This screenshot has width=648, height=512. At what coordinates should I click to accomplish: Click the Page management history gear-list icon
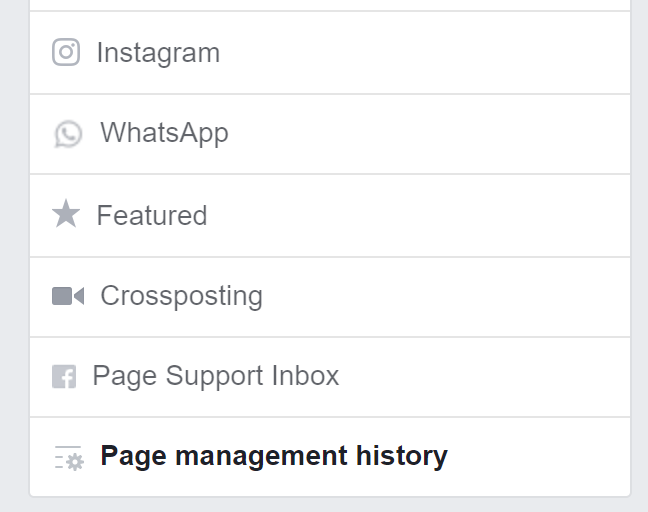tap(69, 457)
